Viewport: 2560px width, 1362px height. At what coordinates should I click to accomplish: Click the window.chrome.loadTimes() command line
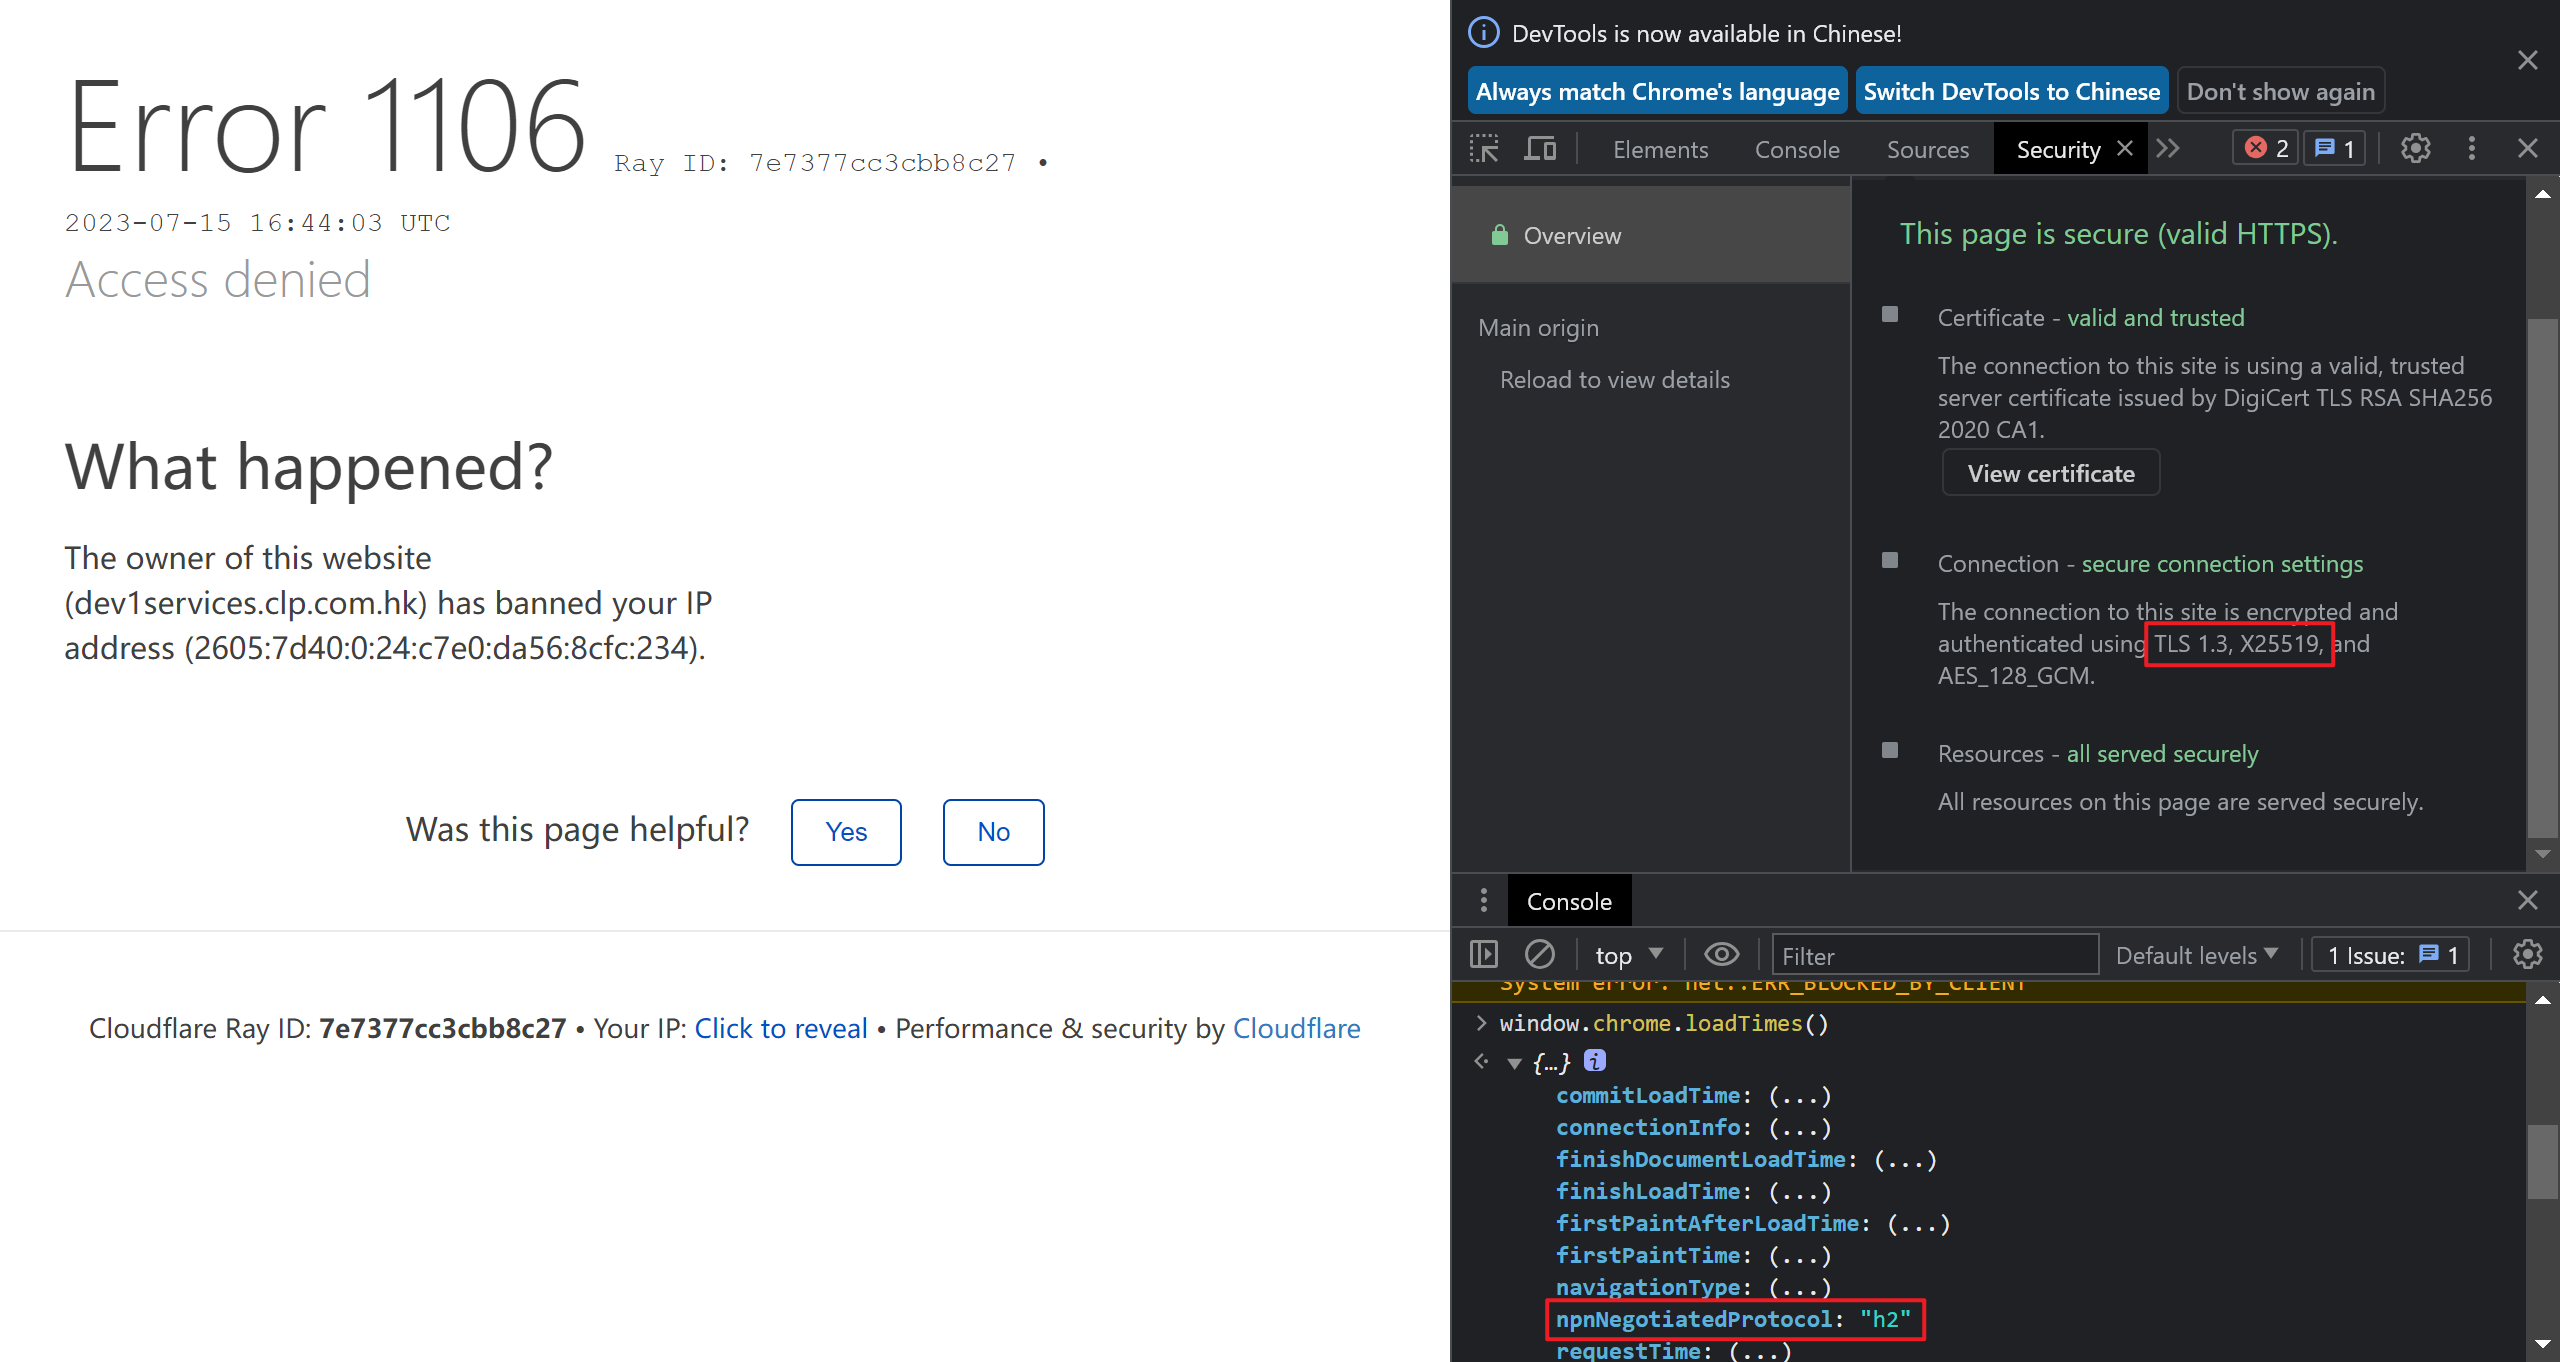1664,1023
